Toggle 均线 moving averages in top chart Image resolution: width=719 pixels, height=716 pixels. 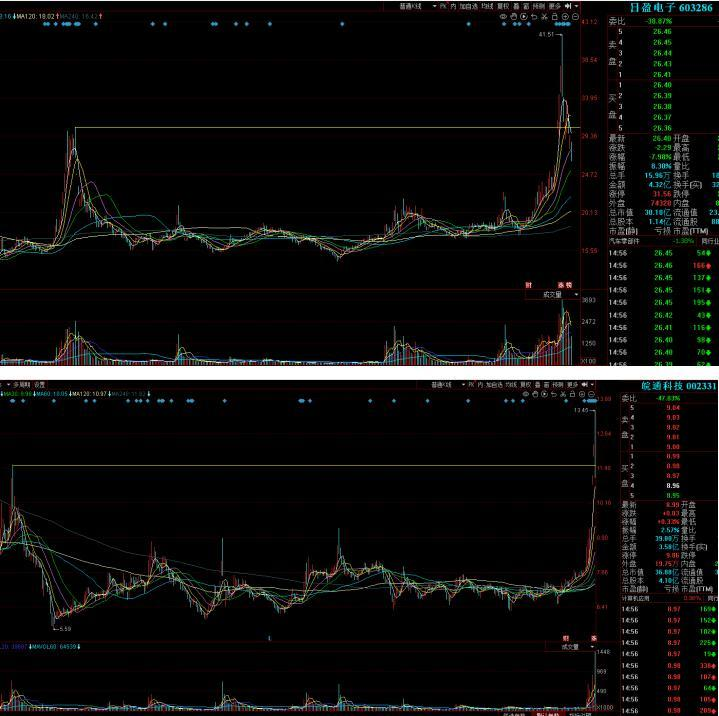pyautogui.click(x=487, y=6)
